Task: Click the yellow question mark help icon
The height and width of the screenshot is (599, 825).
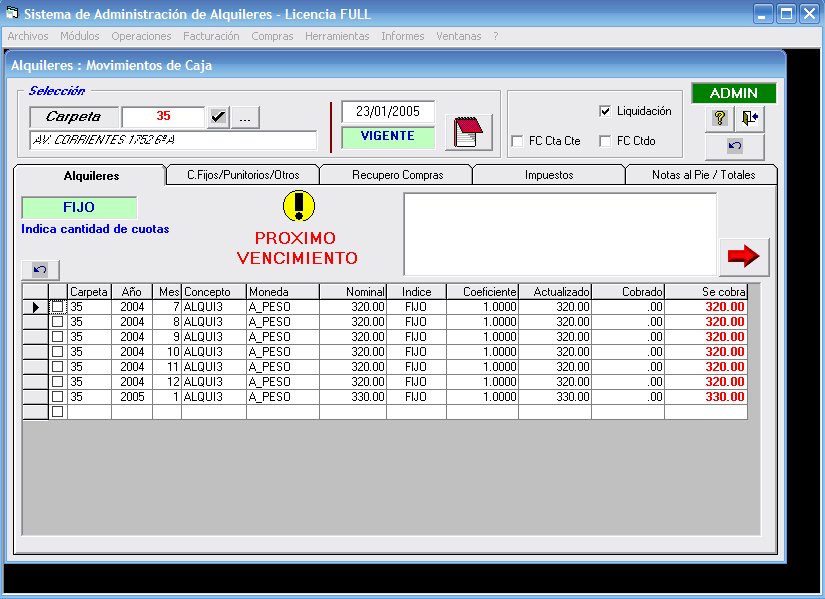Action: tap(720, 117)
